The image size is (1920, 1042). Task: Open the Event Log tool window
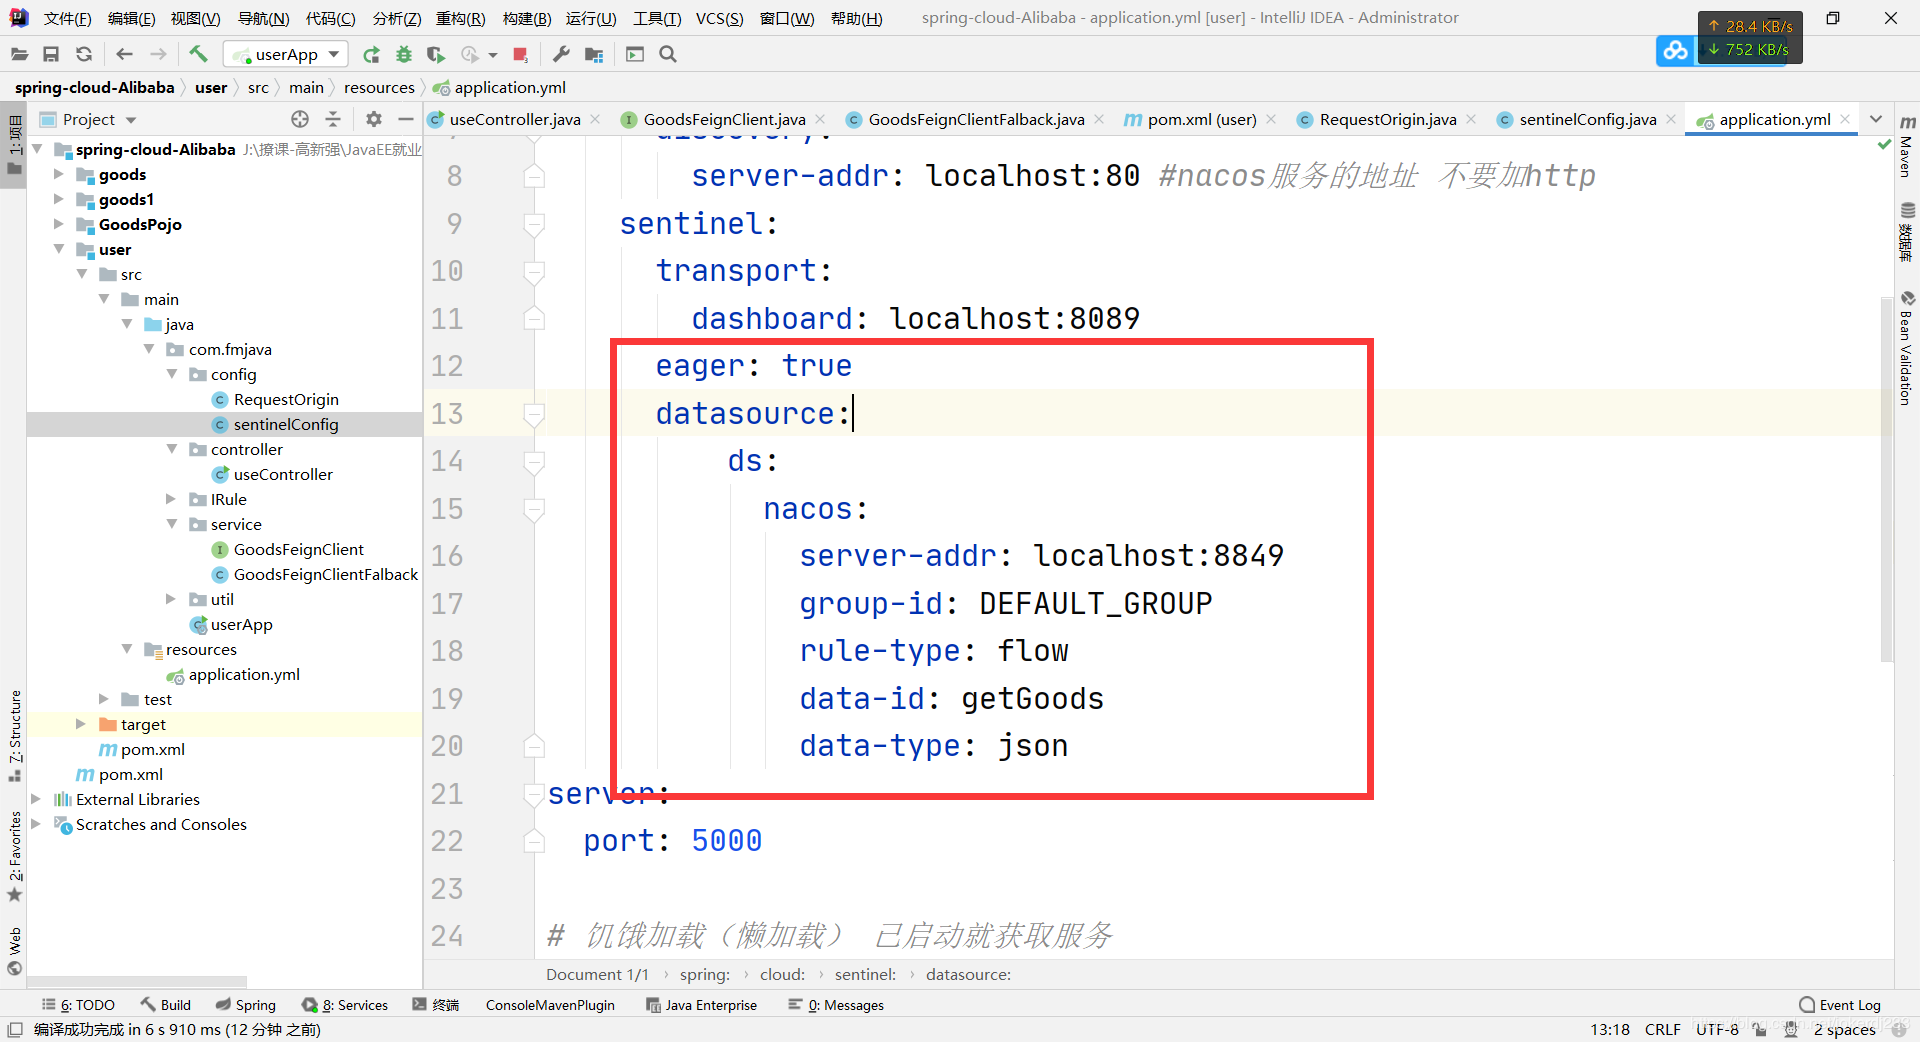pyautogui.click(x=1840, y=1005)
